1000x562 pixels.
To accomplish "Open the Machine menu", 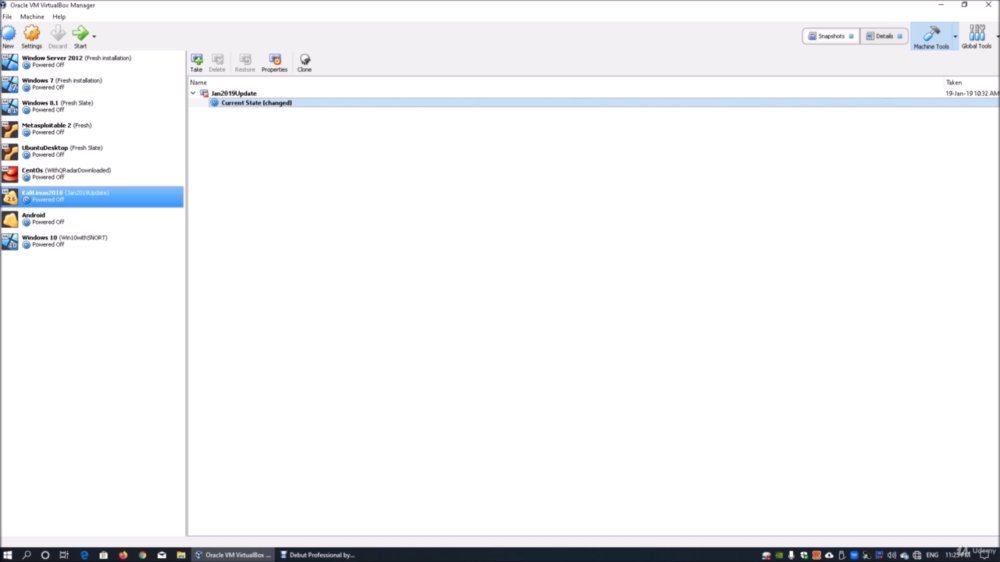I will click(x=32, y=17).
